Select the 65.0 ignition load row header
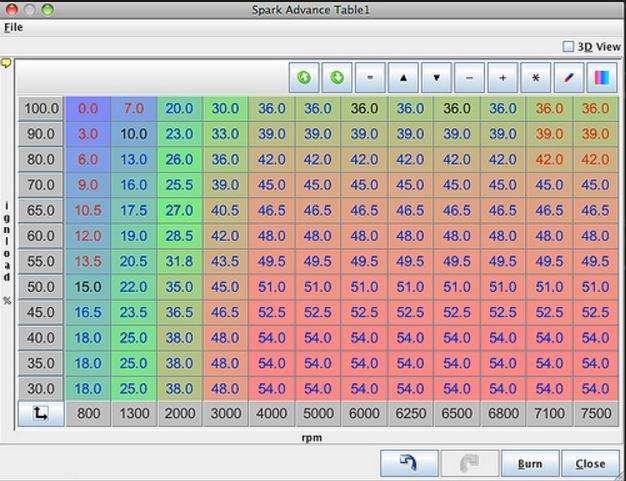 (x=41, y=211)
